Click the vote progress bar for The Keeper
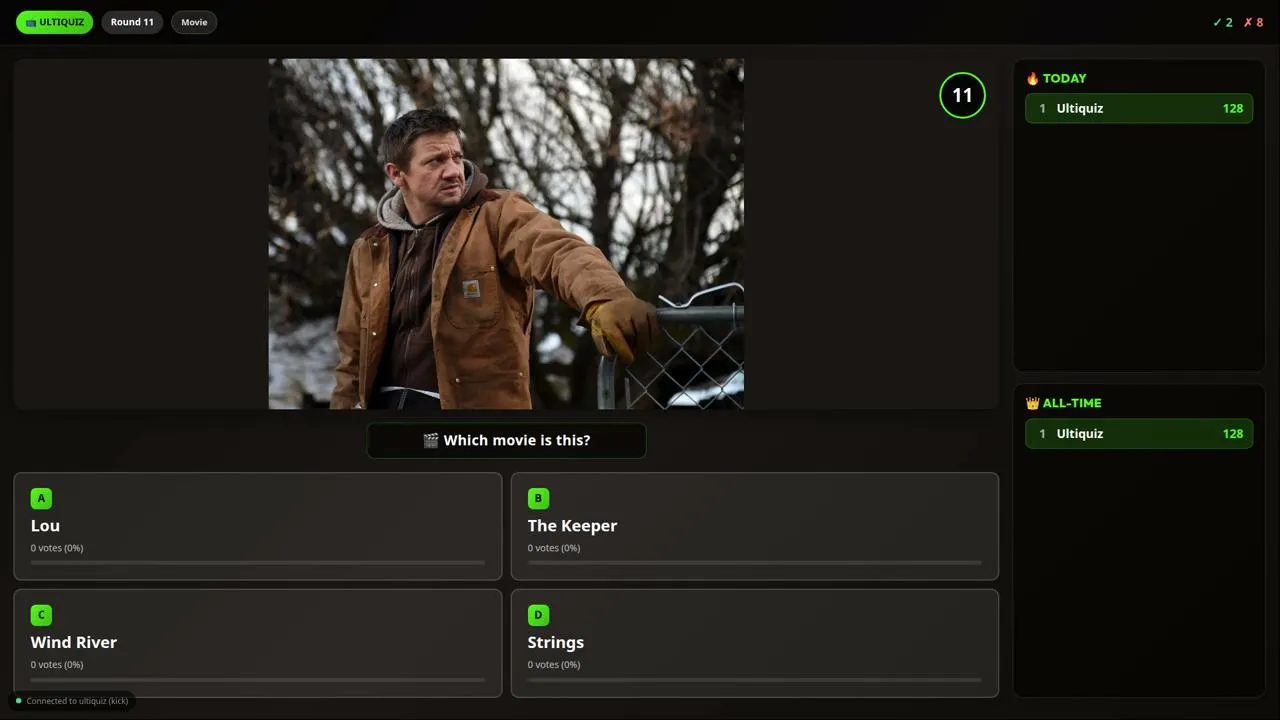Image resolution: width=1280 pixels, height=720 pixels. pyautogui.click(x=755, y=563)
